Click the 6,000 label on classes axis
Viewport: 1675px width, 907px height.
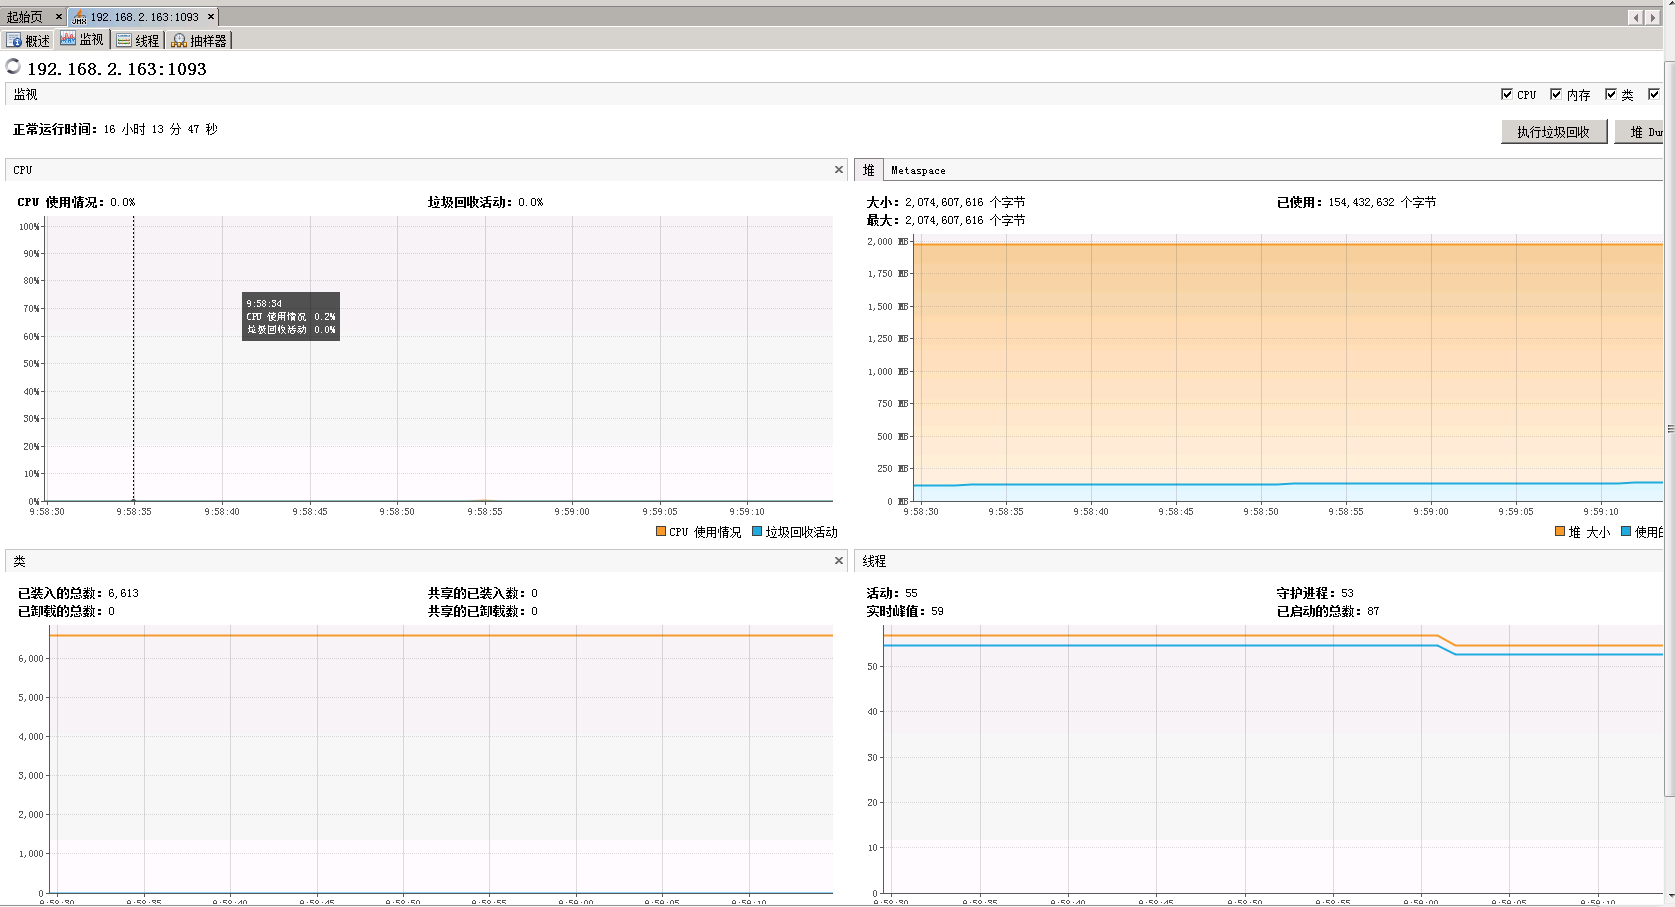tap(31, 658)
